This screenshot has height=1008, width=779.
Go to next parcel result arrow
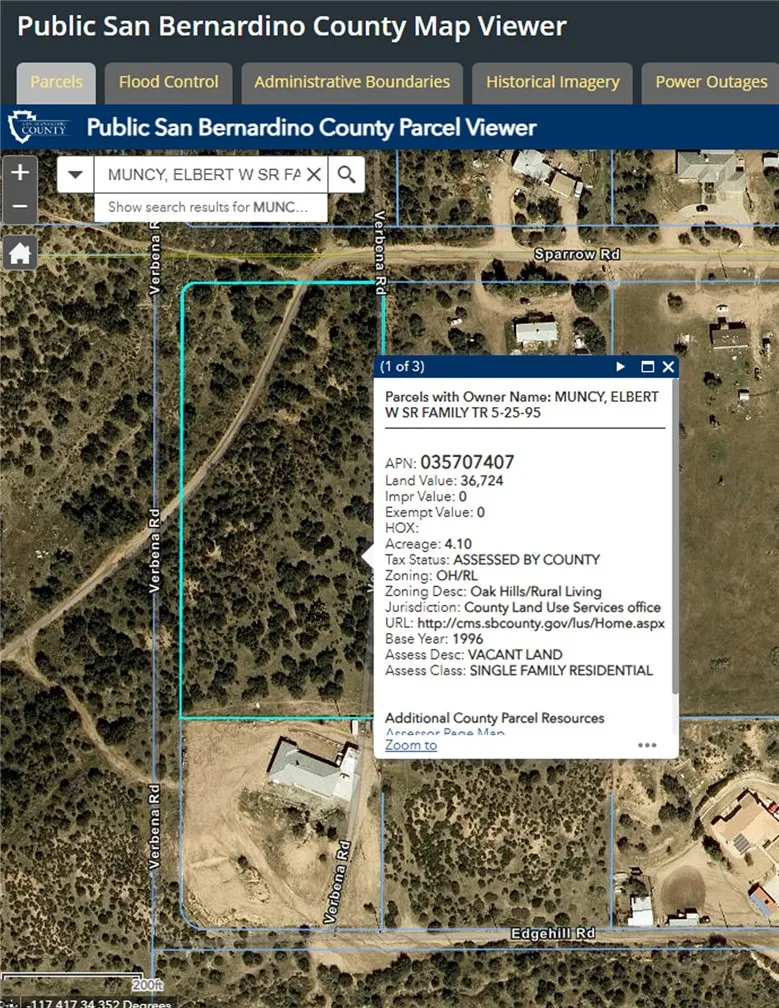pos(620,366)
